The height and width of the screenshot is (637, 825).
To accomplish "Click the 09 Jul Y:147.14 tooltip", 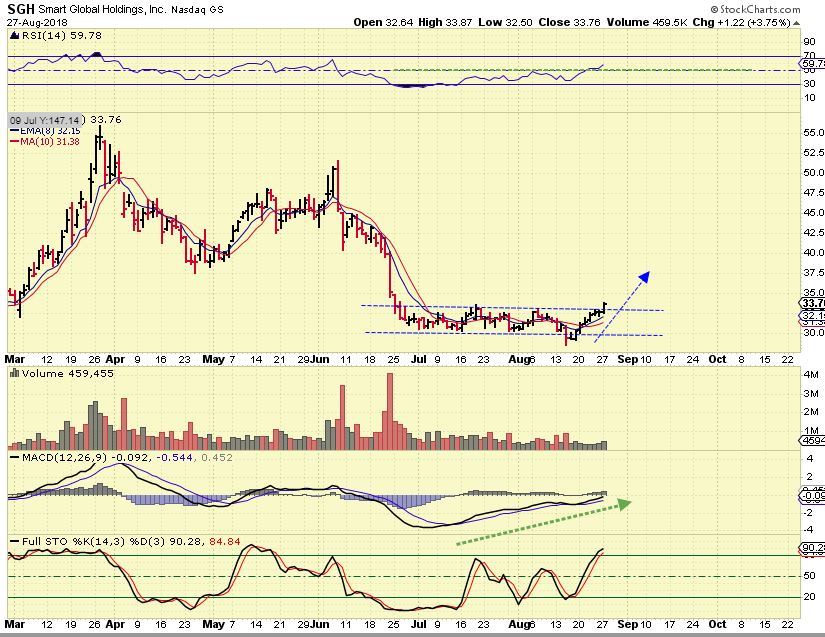I will [x=46, y=120].
